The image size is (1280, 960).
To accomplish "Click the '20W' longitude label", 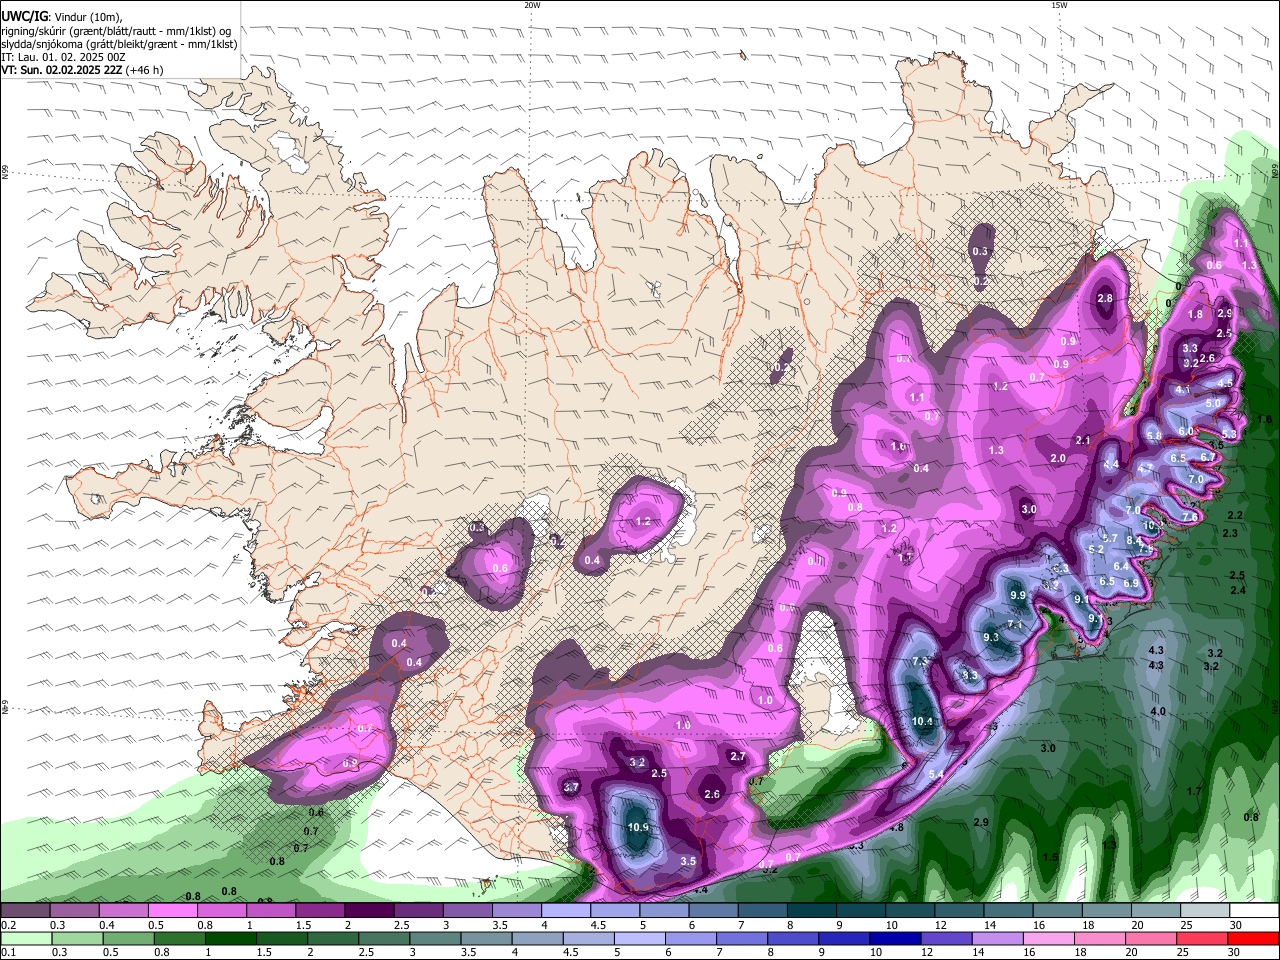I will pos(532,5).
